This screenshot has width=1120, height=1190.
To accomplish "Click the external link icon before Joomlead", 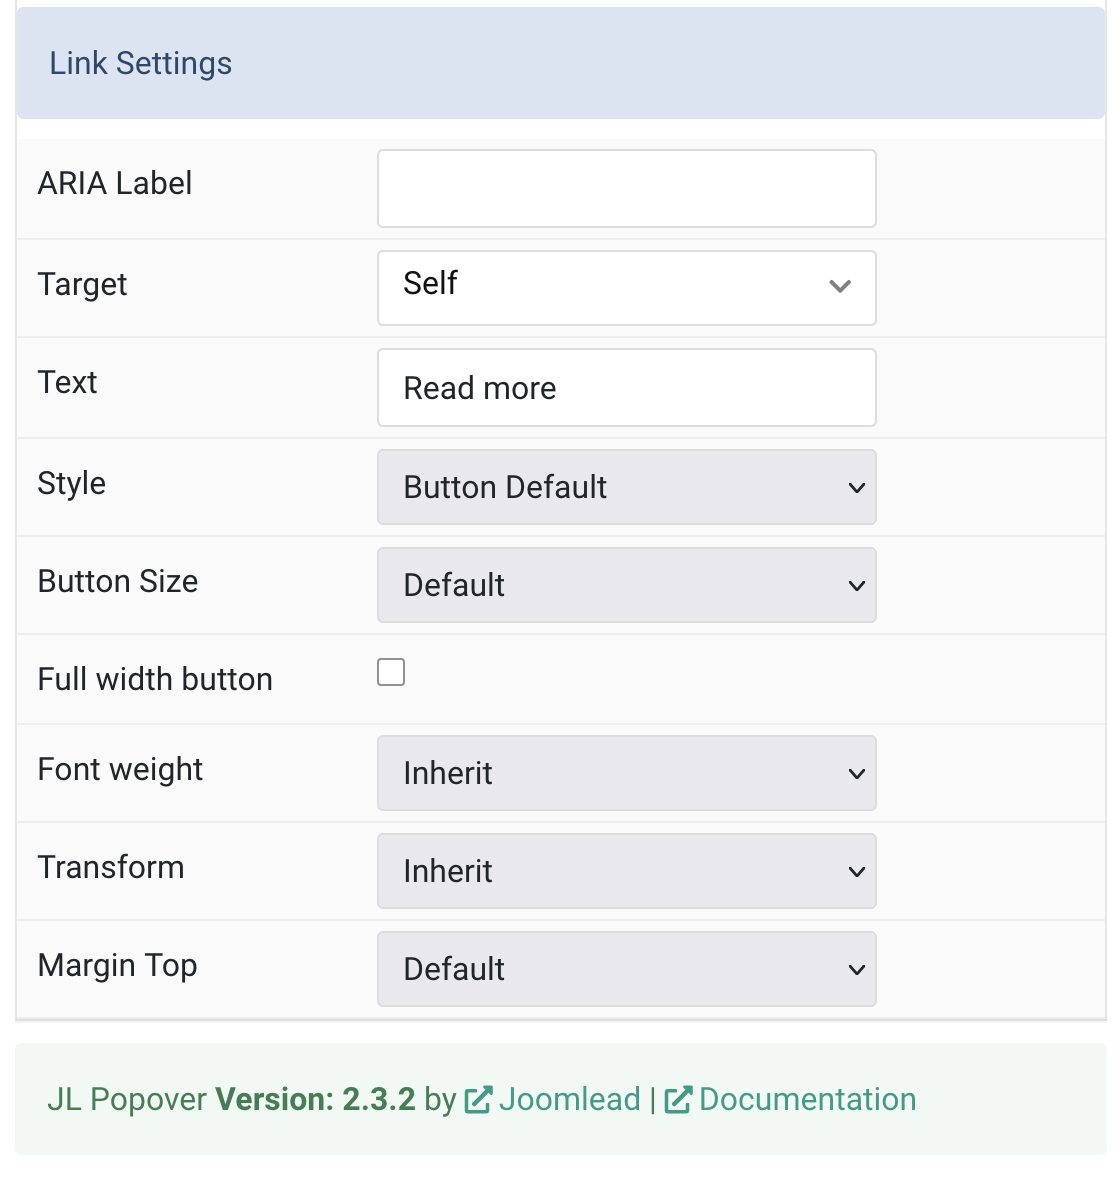I will (478, 1100).
